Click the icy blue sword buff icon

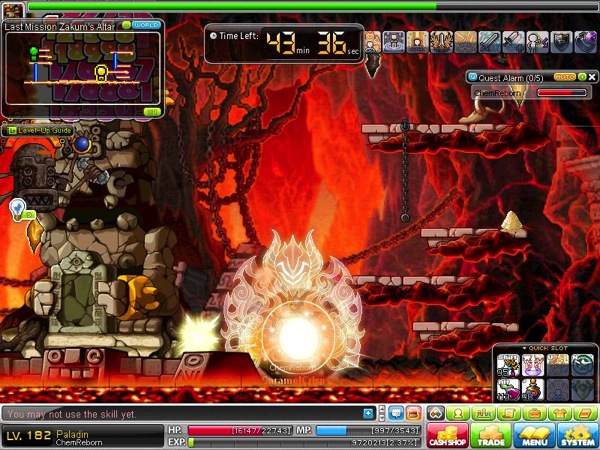pos(489,42)
